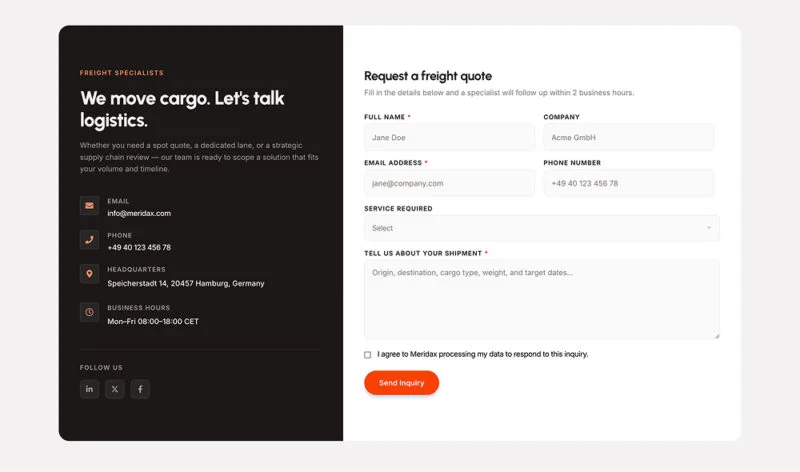This screenshot has width=800, height=472.
Task: Click the 'I agree to Meridax processing' label
Action: pos(483,354)
